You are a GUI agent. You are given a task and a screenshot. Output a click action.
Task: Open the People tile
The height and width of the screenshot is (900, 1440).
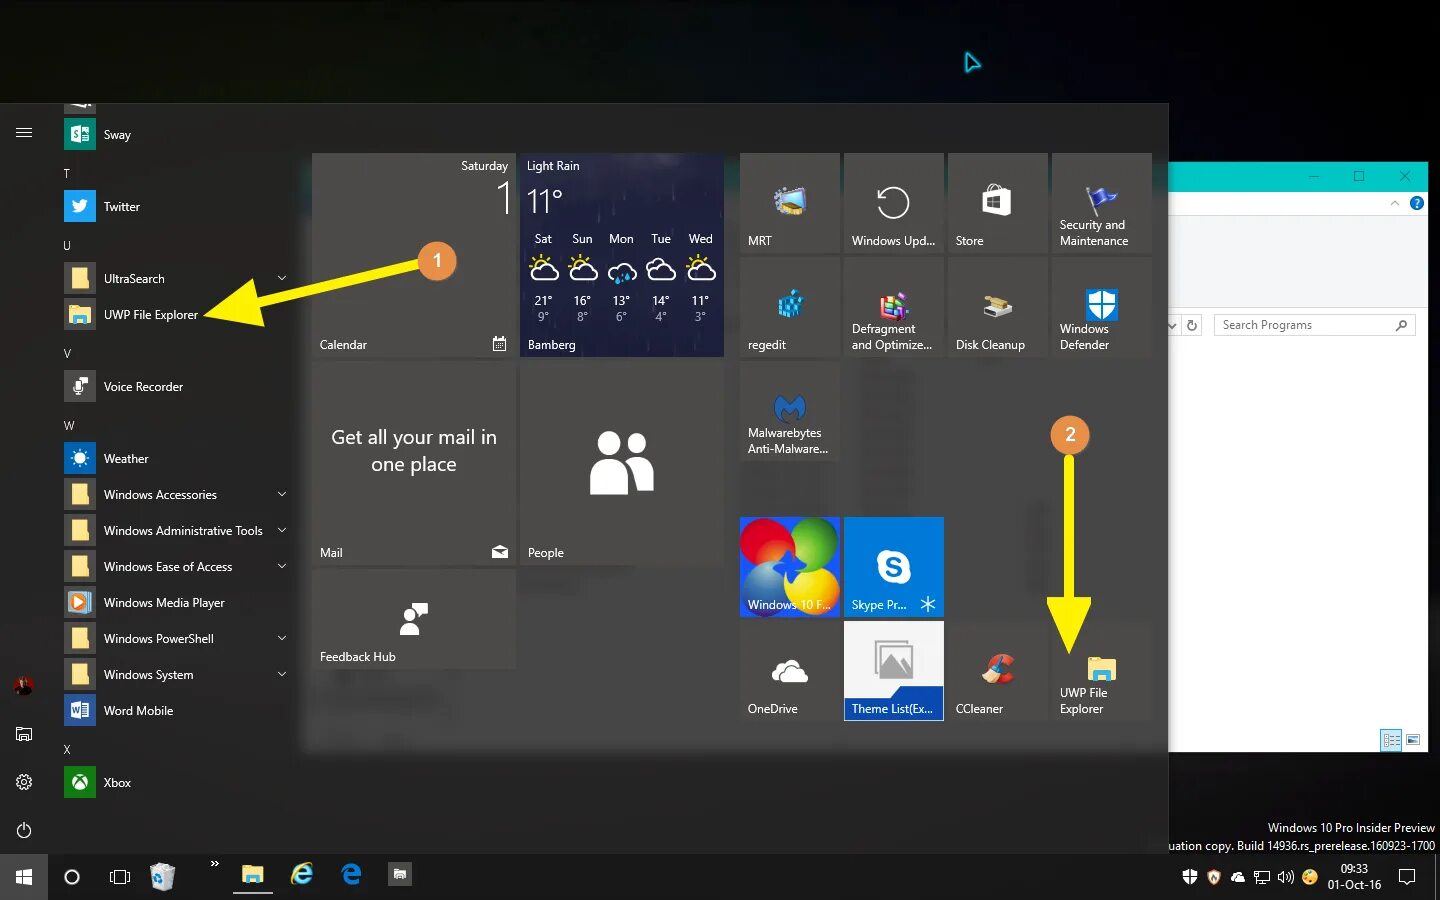(x=622, y=463)
